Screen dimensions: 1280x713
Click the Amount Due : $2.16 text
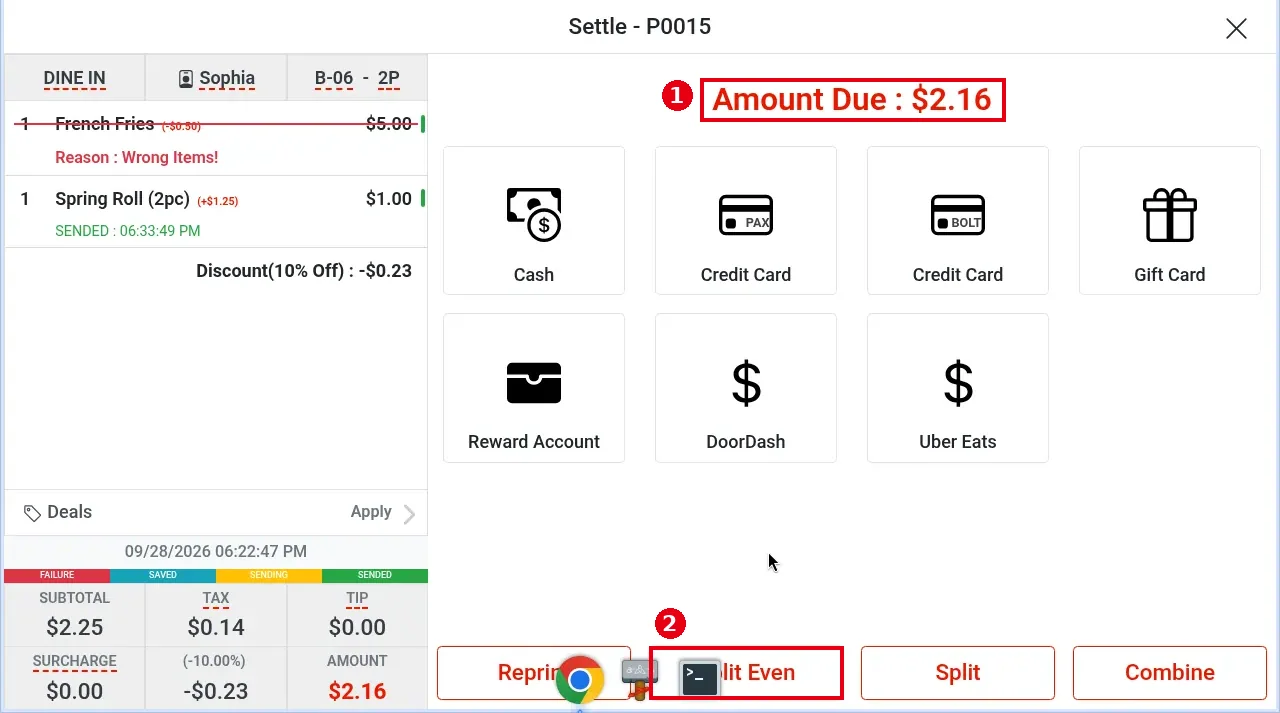[852, 99]
